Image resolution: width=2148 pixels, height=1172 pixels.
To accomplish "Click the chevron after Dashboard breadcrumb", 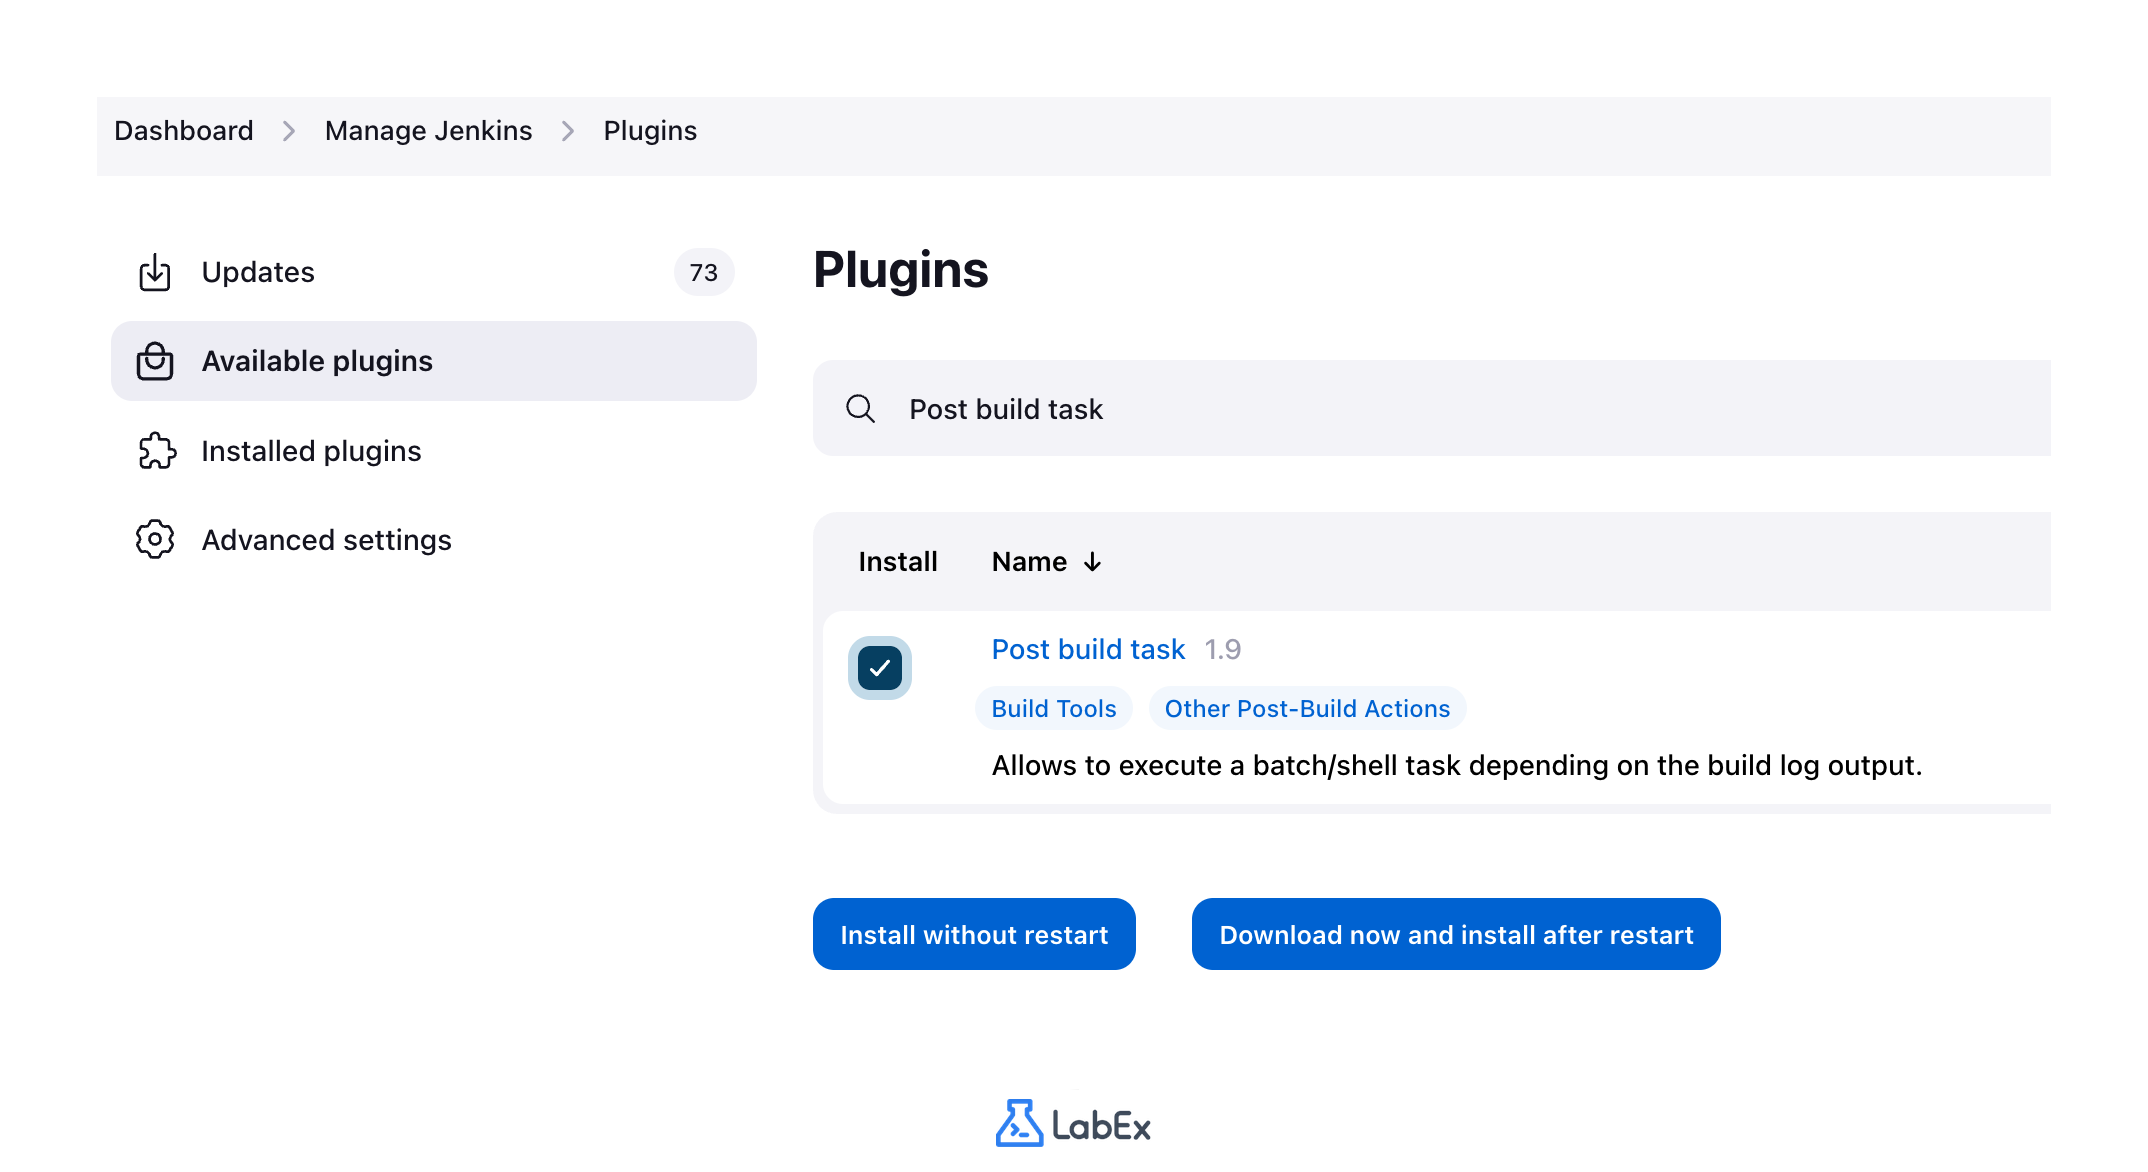I will (288, 130).
